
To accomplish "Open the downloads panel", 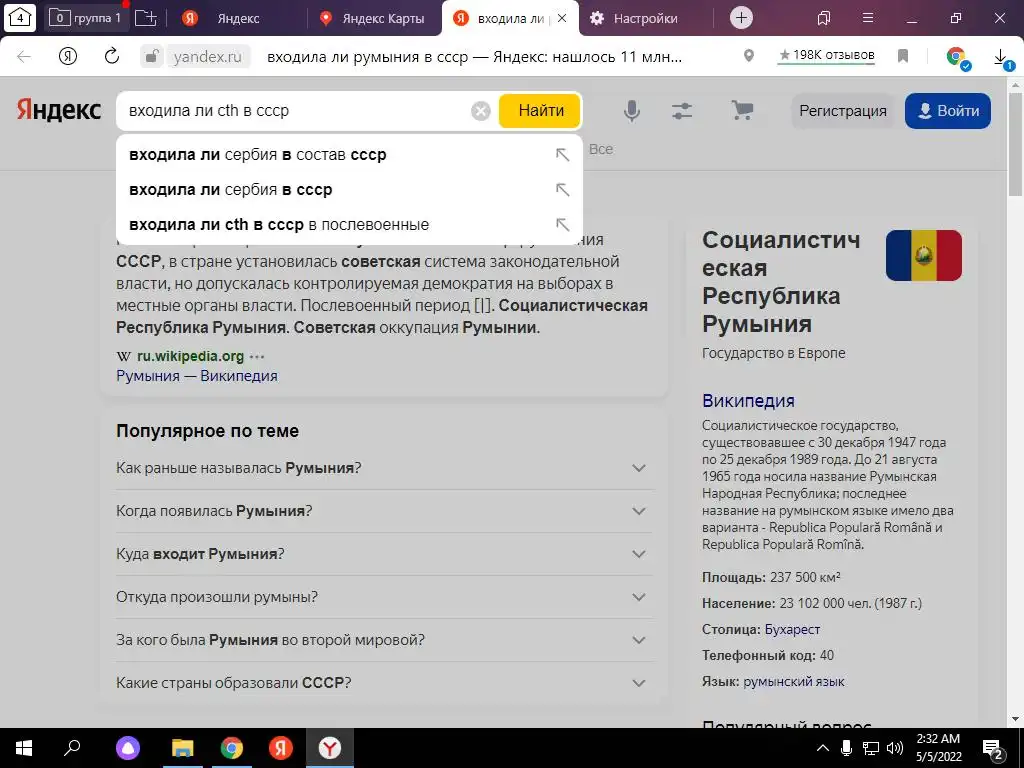I will point(1002,59).
